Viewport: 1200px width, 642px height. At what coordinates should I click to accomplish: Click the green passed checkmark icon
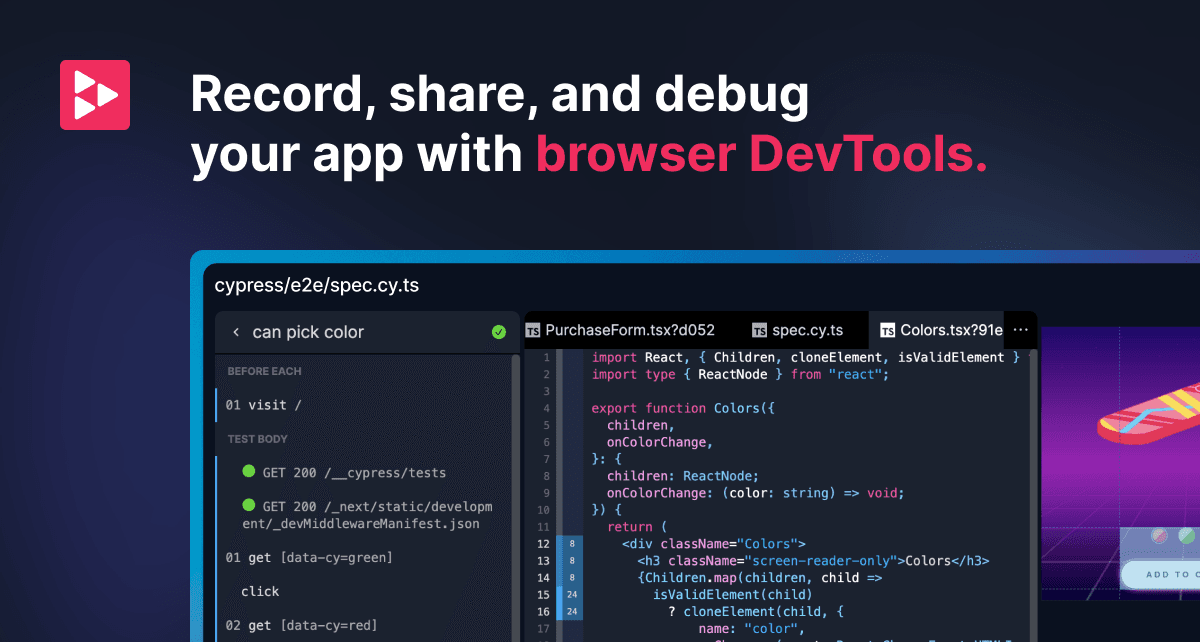(x=499, y=332)
